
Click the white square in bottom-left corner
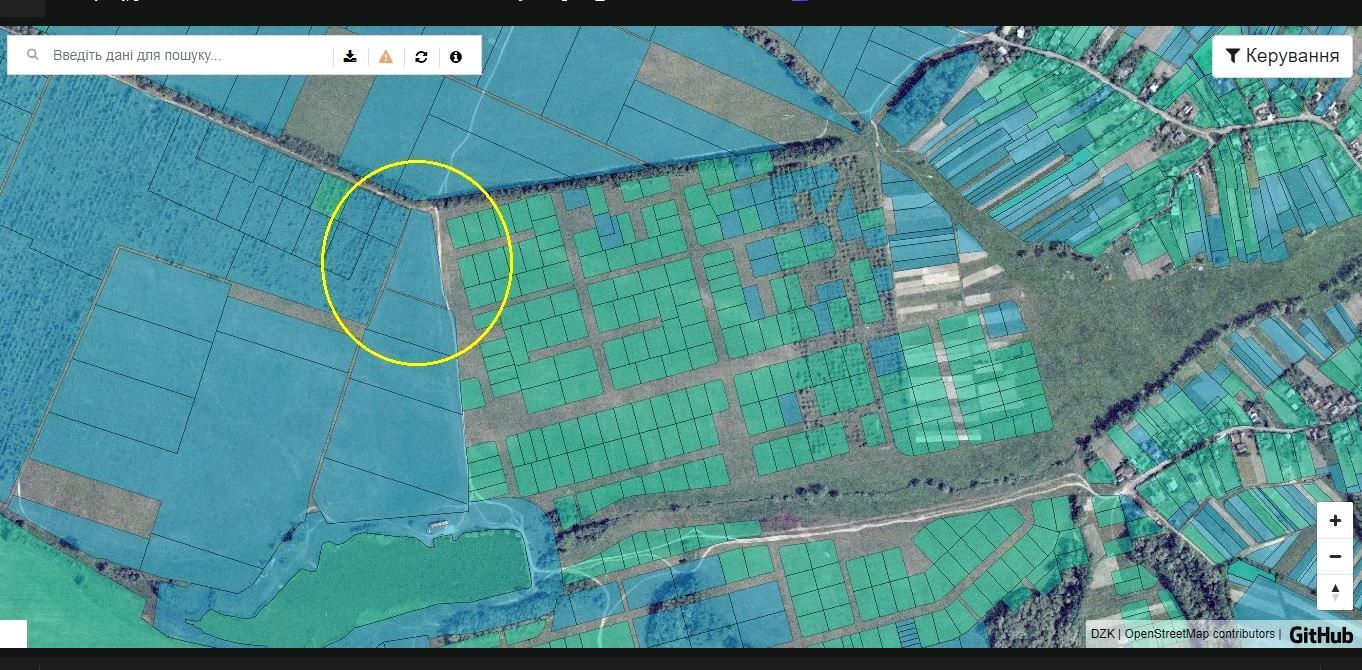13,634
